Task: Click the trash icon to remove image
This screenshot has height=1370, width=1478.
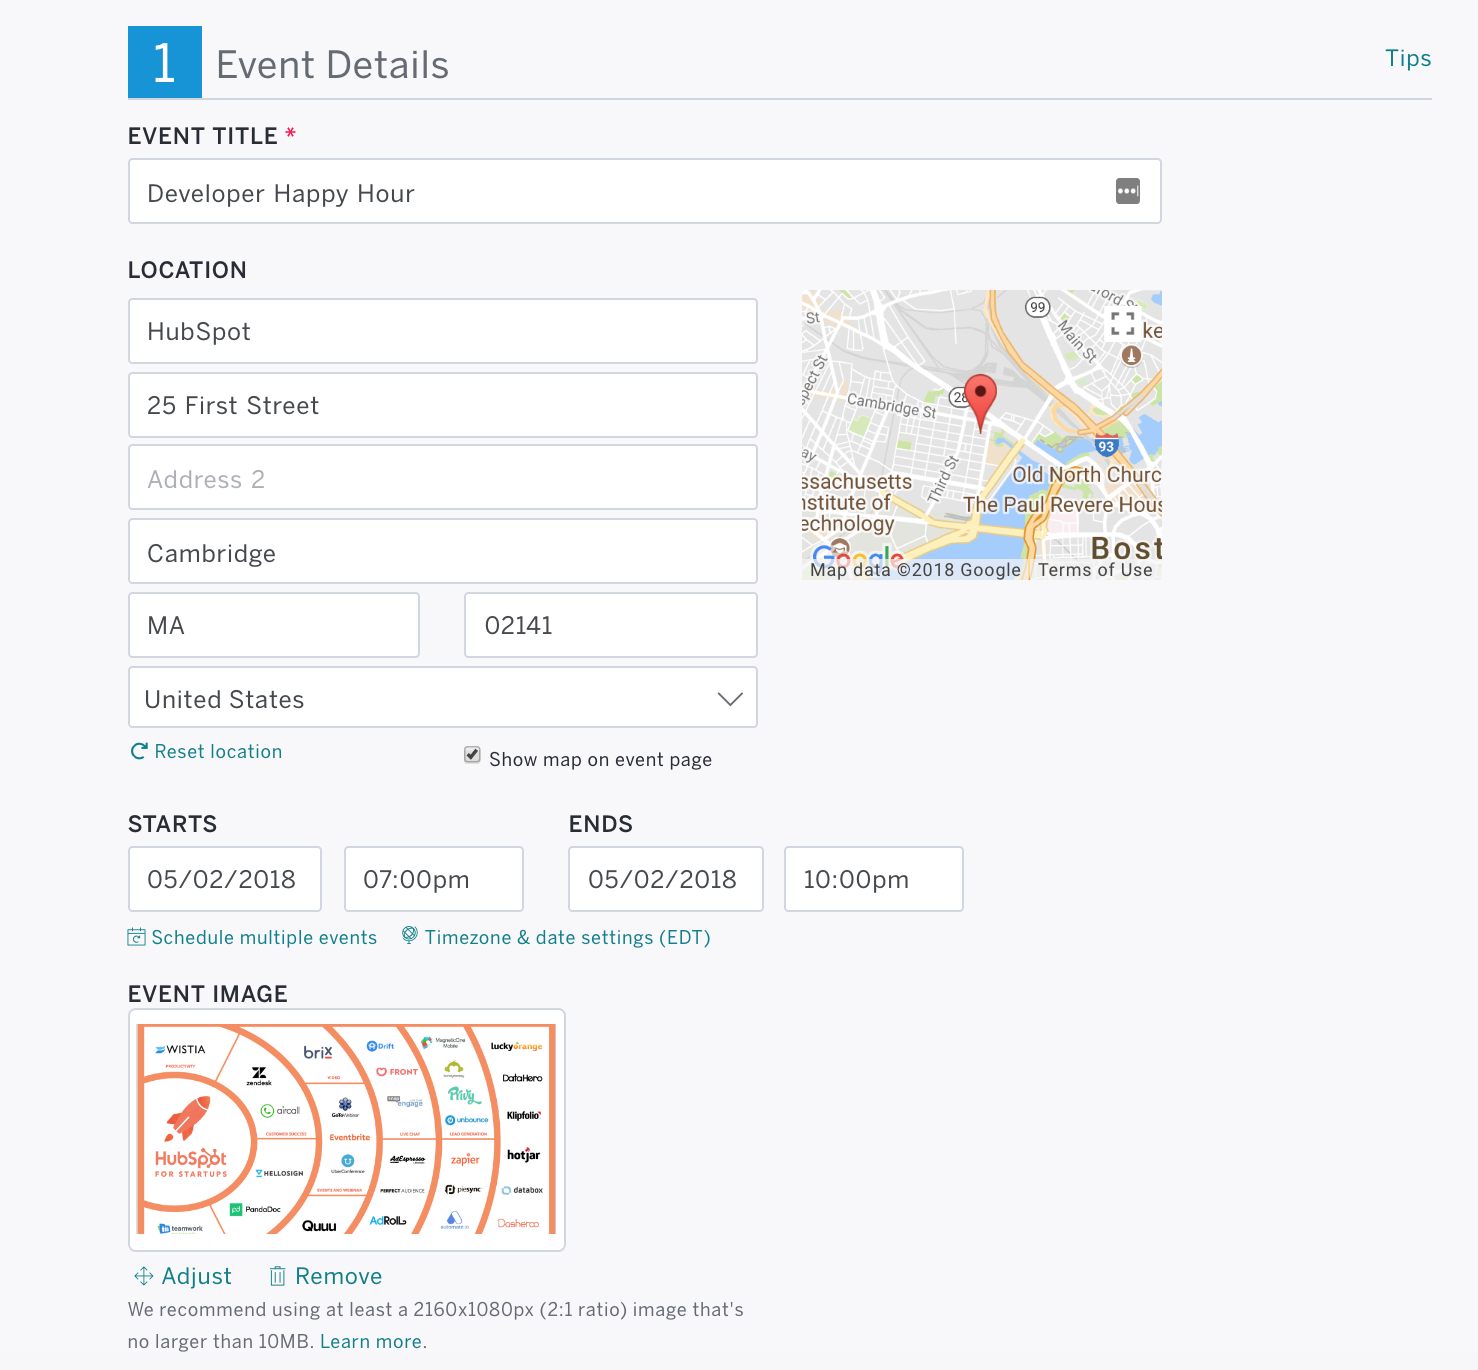Action: point(278,1276)
